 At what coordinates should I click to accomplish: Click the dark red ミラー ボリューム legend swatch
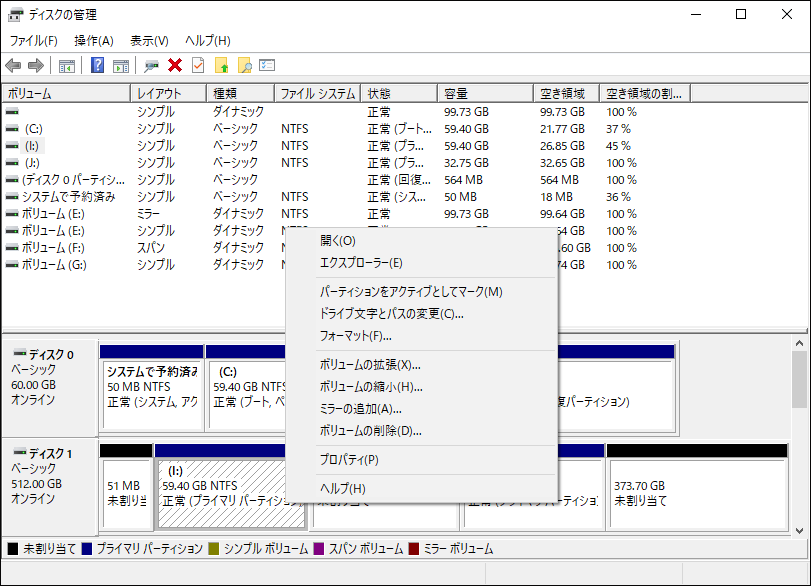pyautogui.click(x=413, y=549)
